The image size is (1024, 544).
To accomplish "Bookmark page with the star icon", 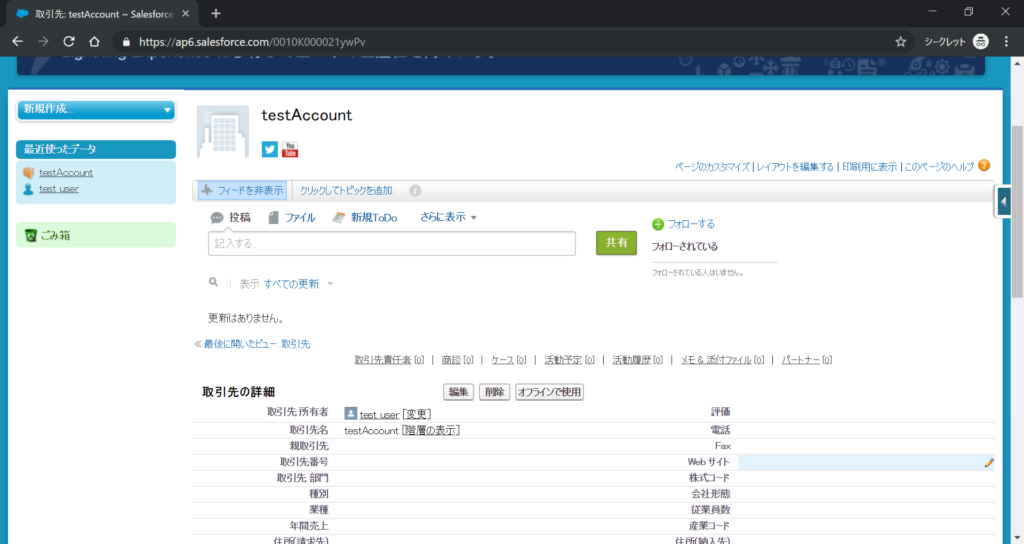I will coord(900,42).
